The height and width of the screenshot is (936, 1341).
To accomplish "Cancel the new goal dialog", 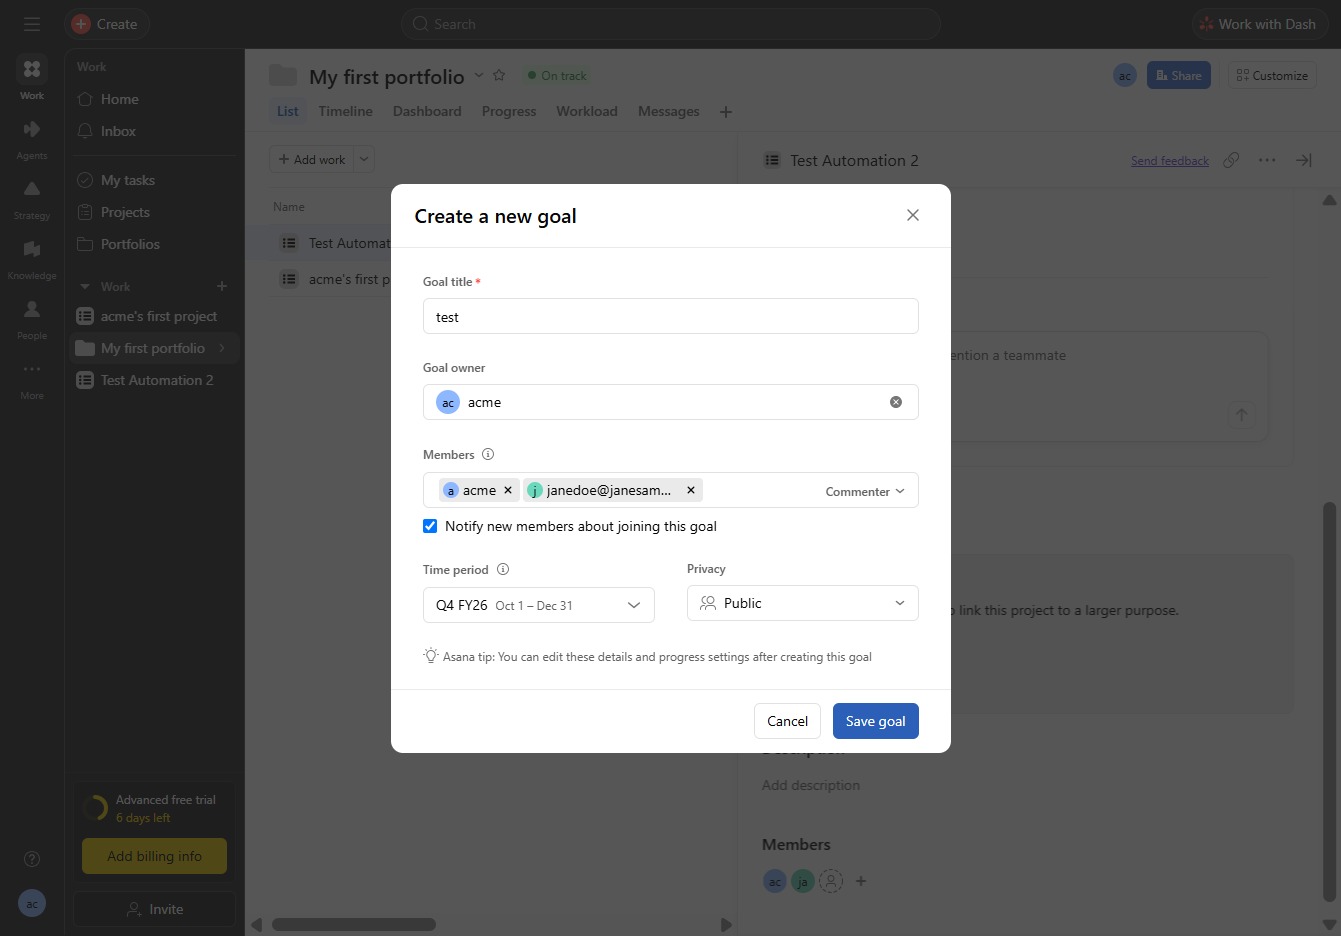I will pos(787,721).
